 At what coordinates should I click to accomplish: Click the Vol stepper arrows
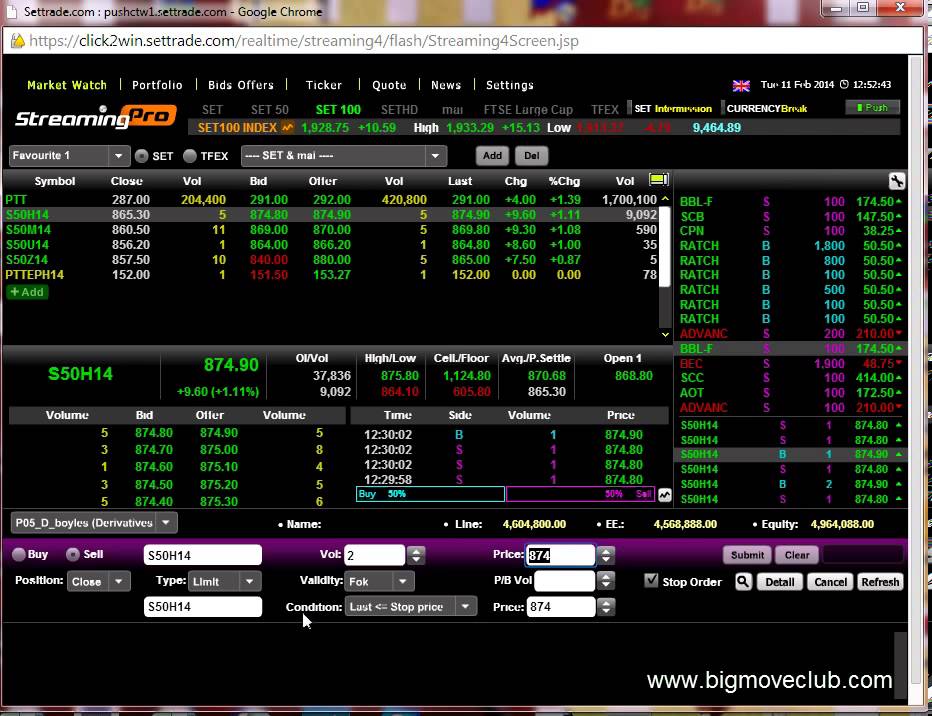click(x=416, y=555)
